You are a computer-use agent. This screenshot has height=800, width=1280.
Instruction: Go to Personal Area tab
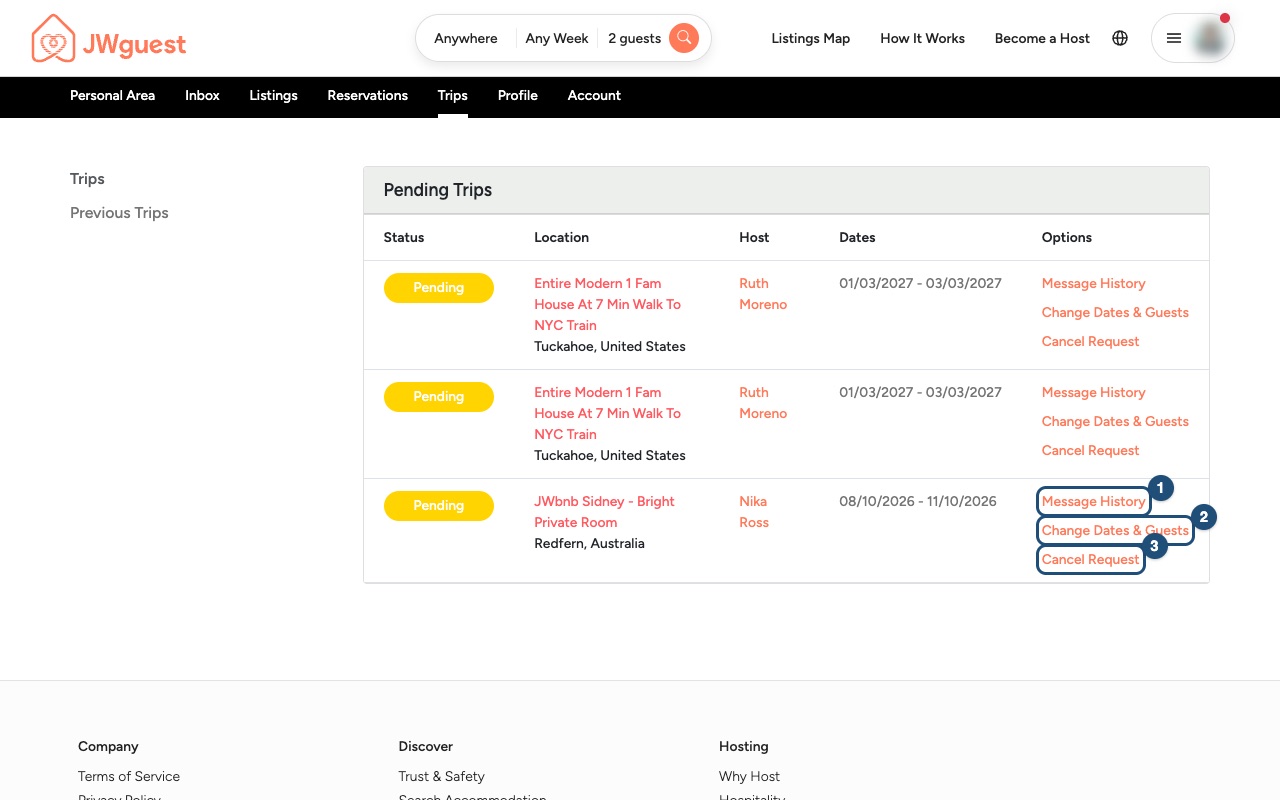pyautogui.click(x=112, y=96)
